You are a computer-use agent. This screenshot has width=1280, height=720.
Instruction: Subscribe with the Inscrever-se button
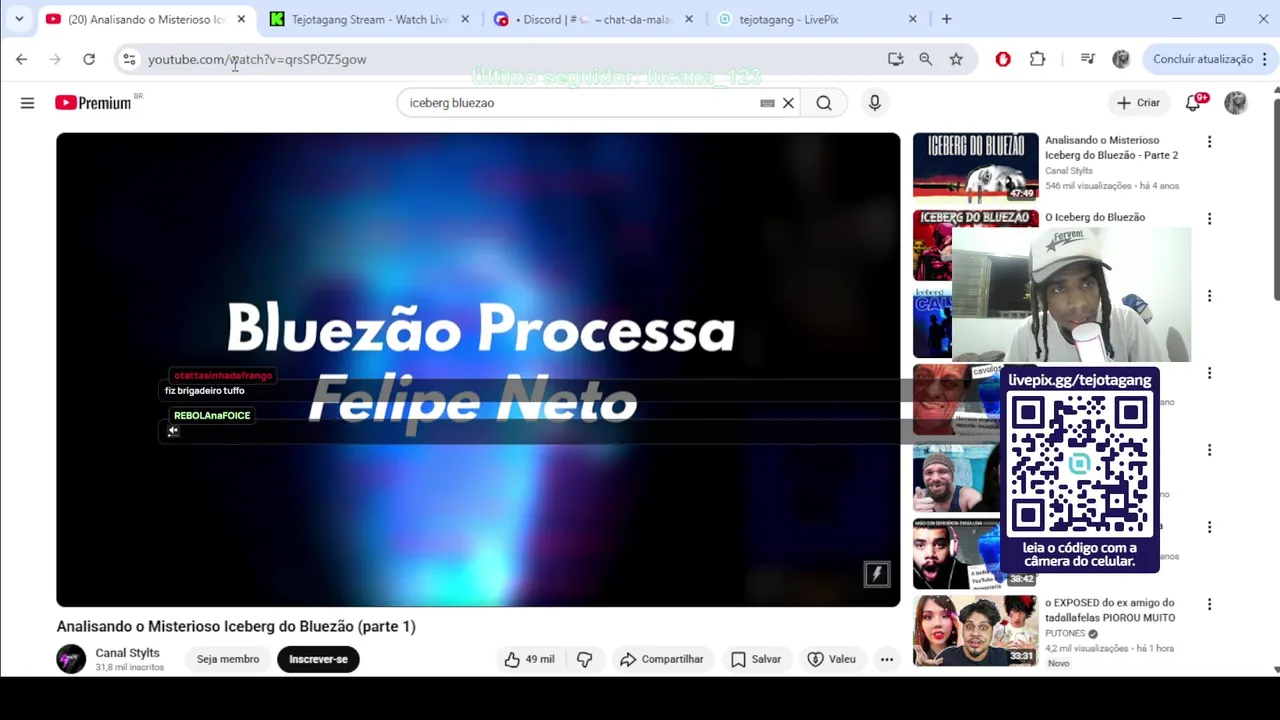pos(318,659)
